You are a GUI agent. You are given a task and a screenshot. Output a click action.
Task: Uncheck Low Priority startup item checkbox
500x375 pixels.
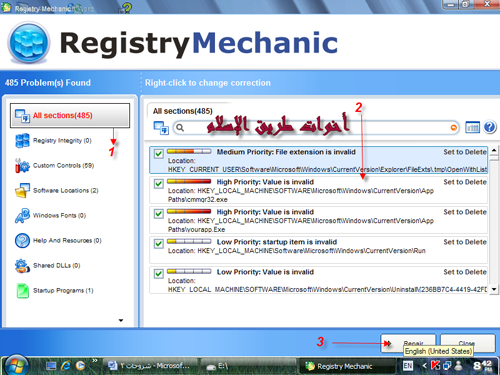click(x=159, y=244)
